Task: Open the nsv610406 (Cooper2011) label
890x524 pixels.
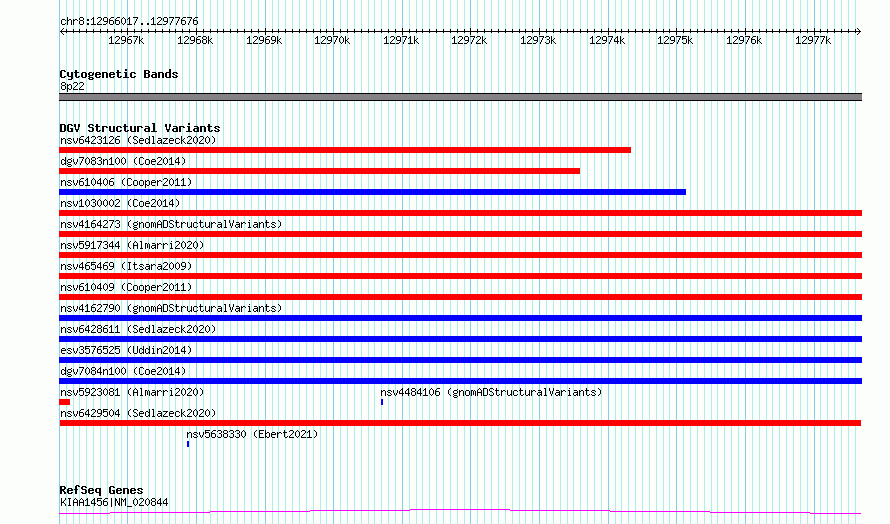Action: coord(126,182)
